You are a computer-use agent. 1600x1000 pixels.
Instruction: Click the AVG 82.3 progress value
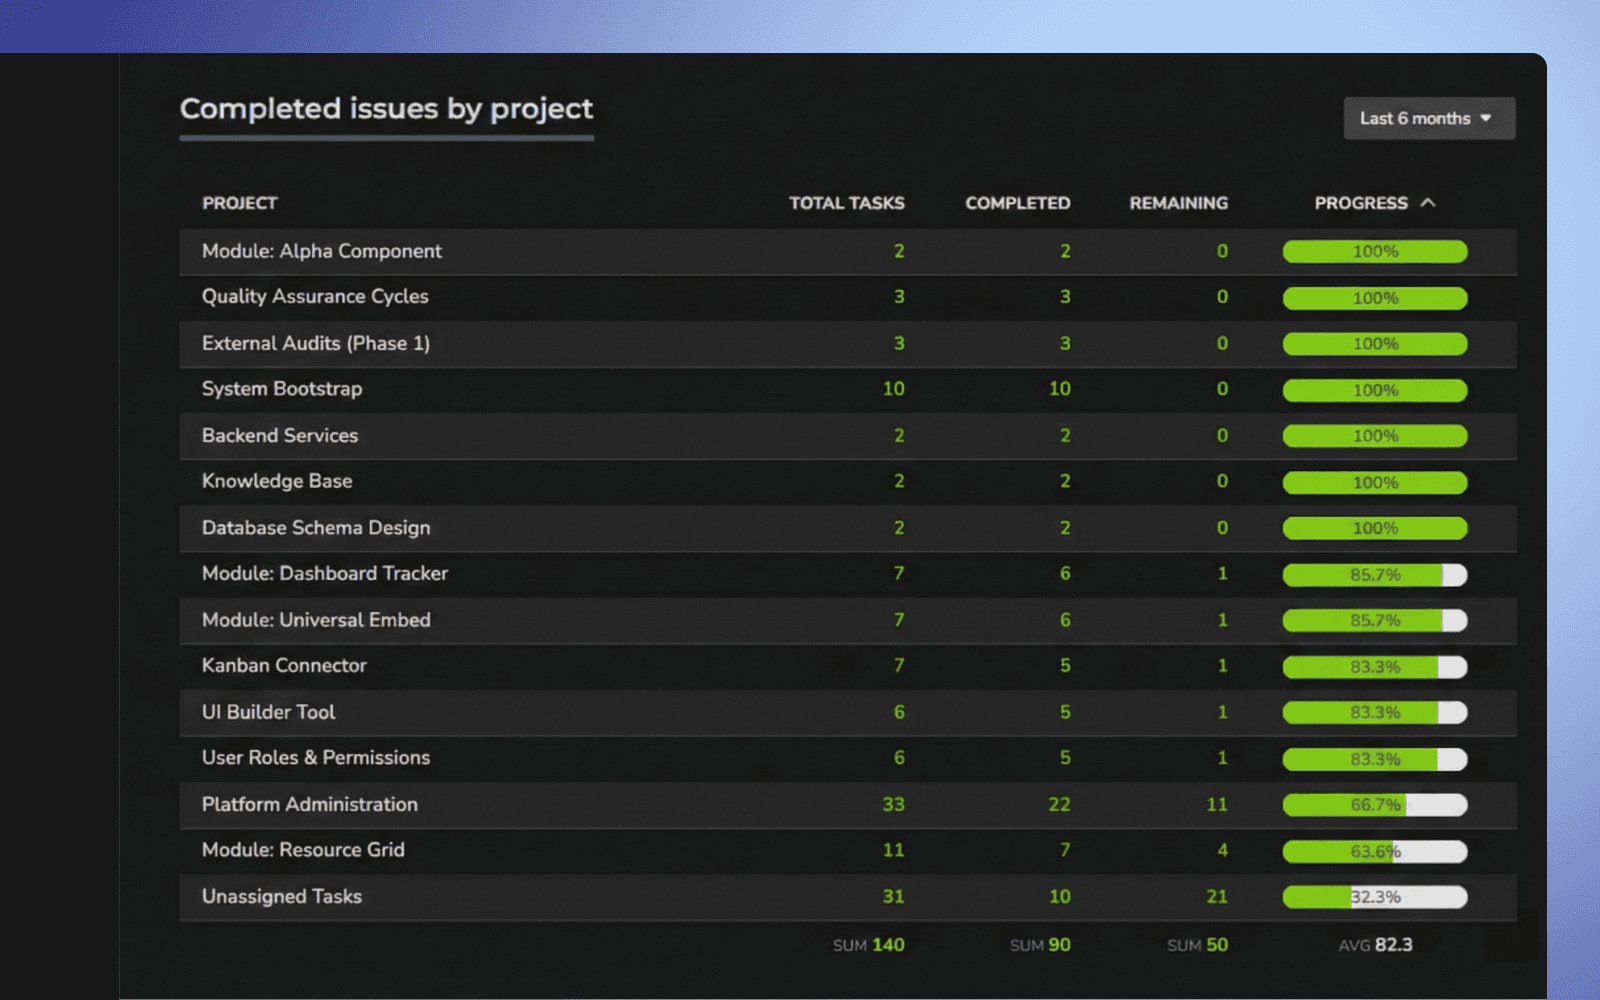[1374, 943]
